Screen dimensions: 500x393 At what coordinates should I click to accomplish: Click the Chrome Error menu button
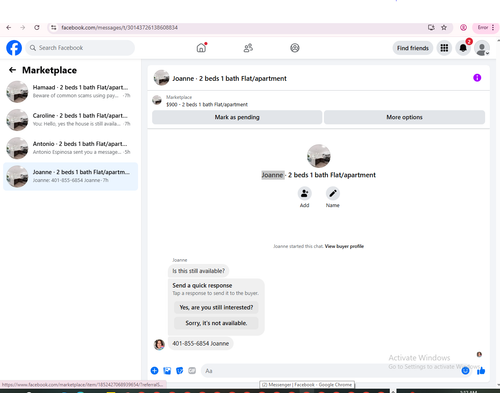point(486,28)
